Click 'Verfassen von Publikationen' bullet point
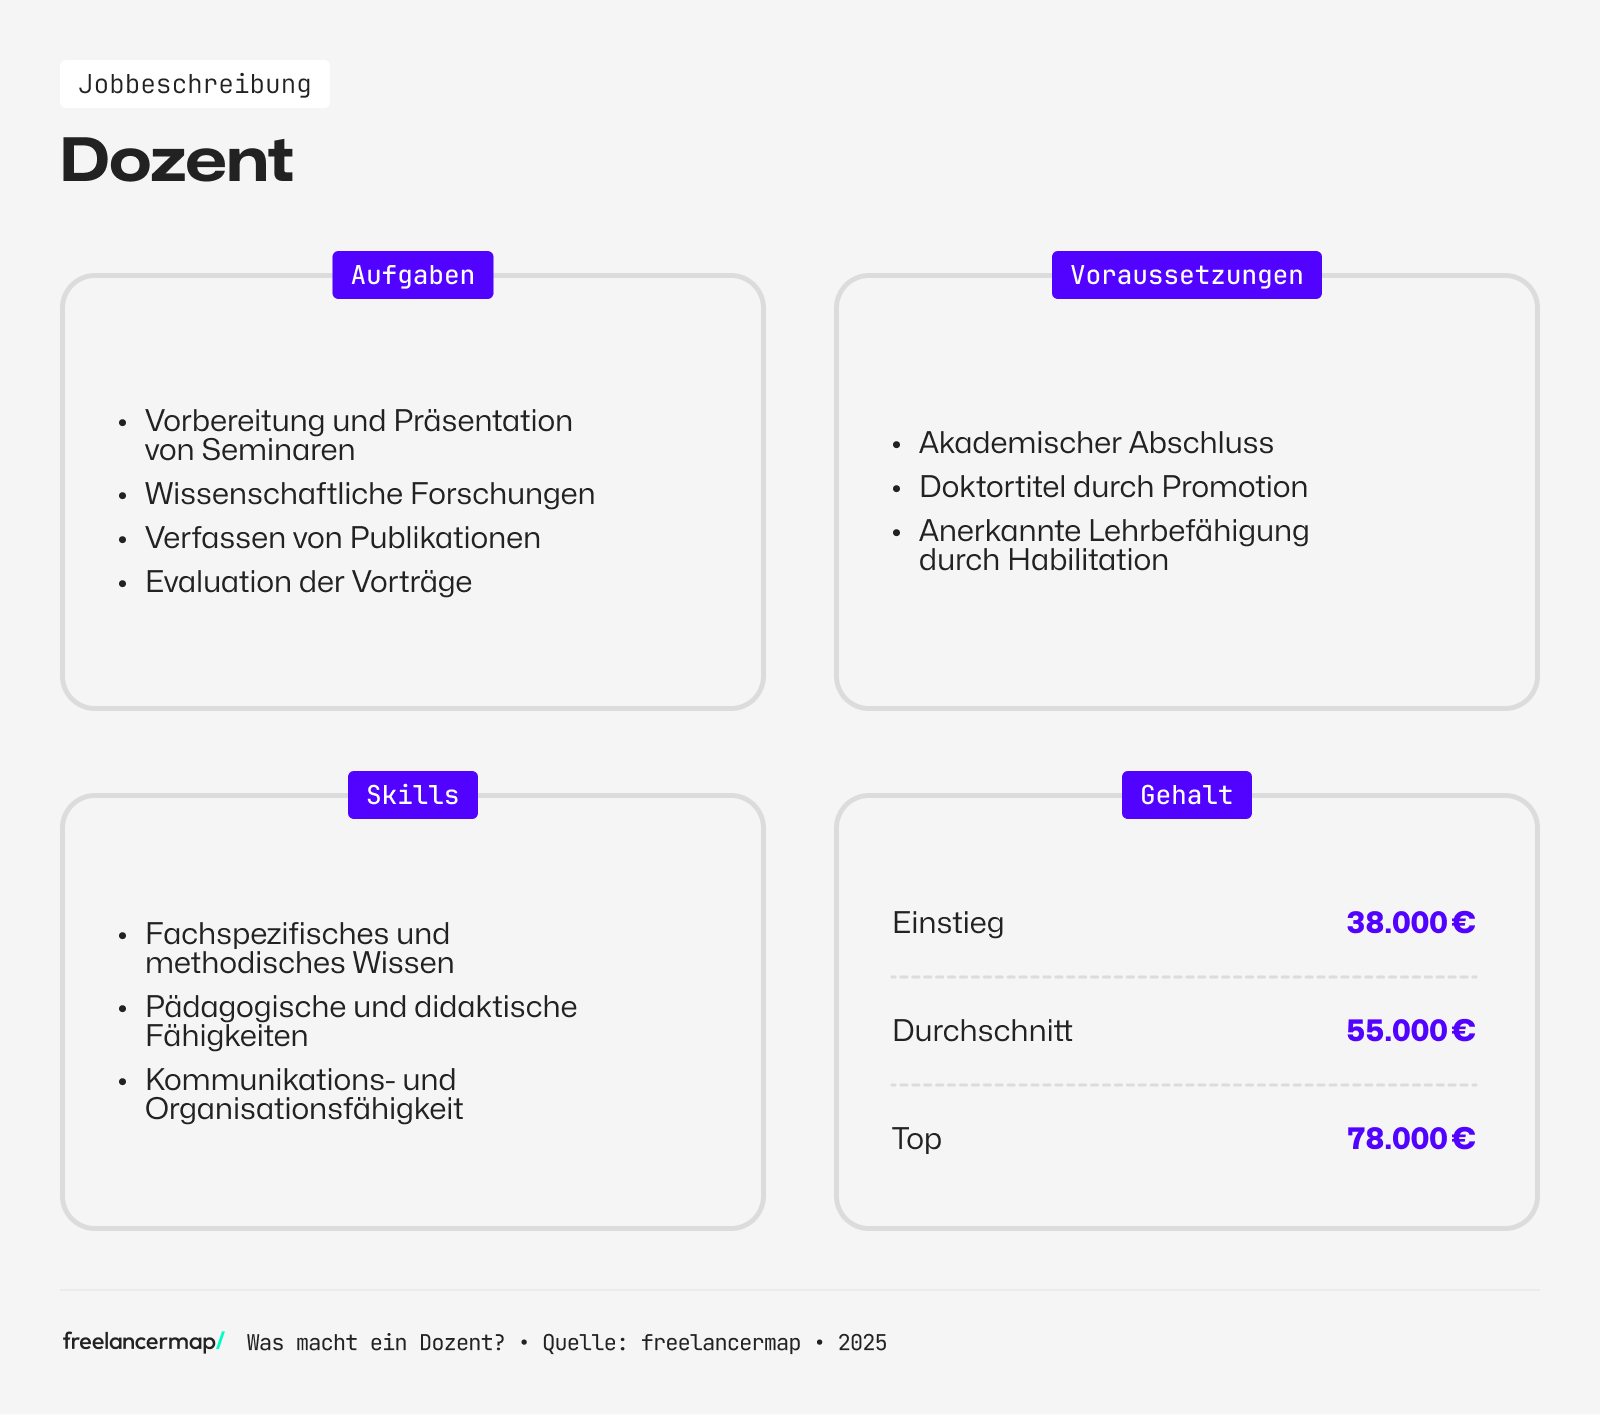Image resolution: width=1600 pixels, height=1415 pixels. point(342,537)
